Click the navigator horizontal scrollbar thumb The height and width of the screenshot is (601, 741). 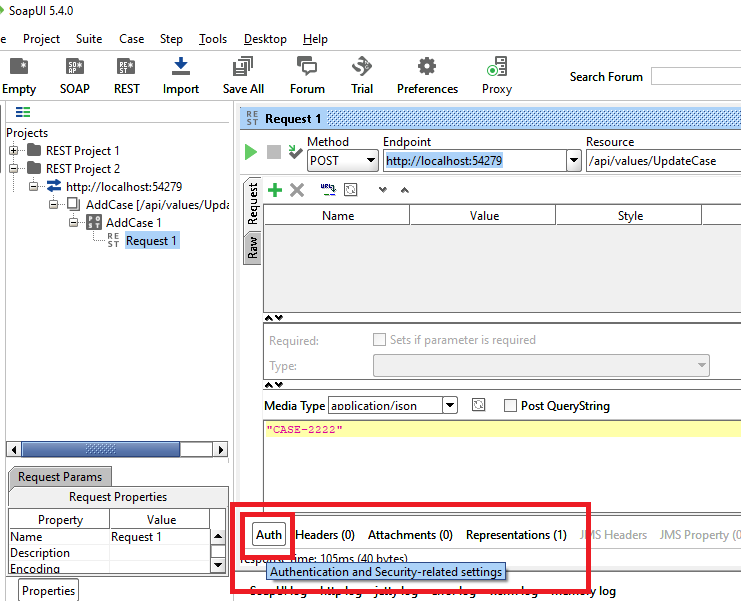[101, 449]
